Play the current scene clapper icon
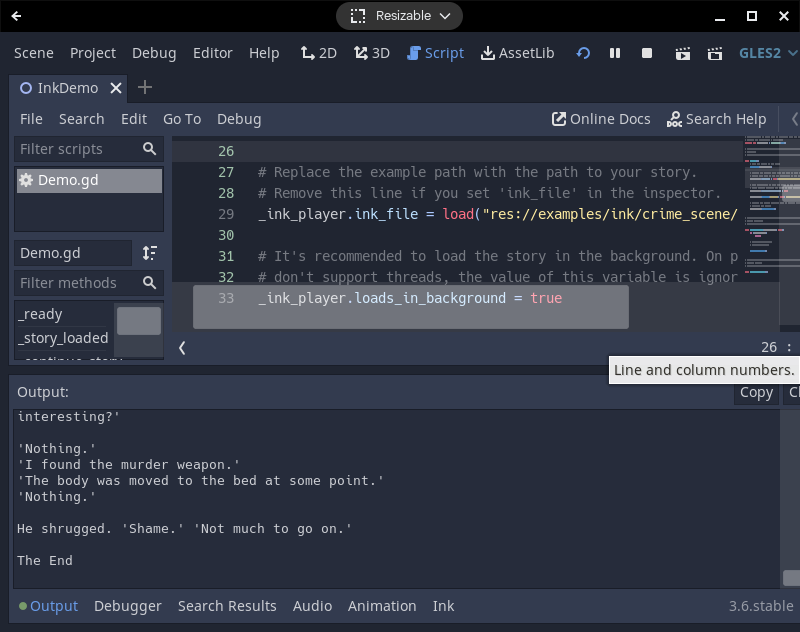 click(x=682, y=53)
